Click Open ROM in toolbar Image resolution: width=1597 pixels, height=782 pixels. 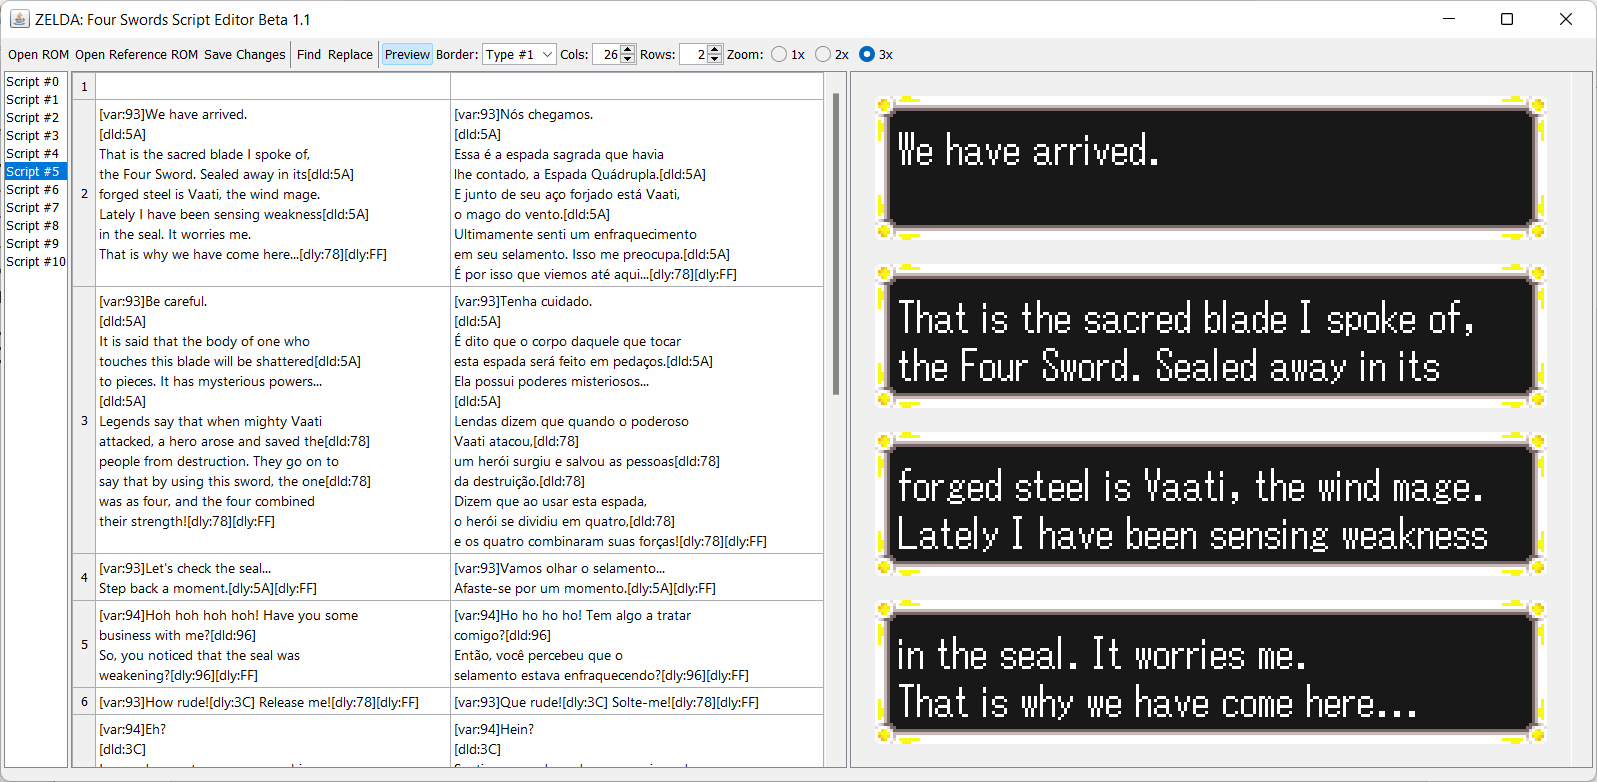pos(39,54)
